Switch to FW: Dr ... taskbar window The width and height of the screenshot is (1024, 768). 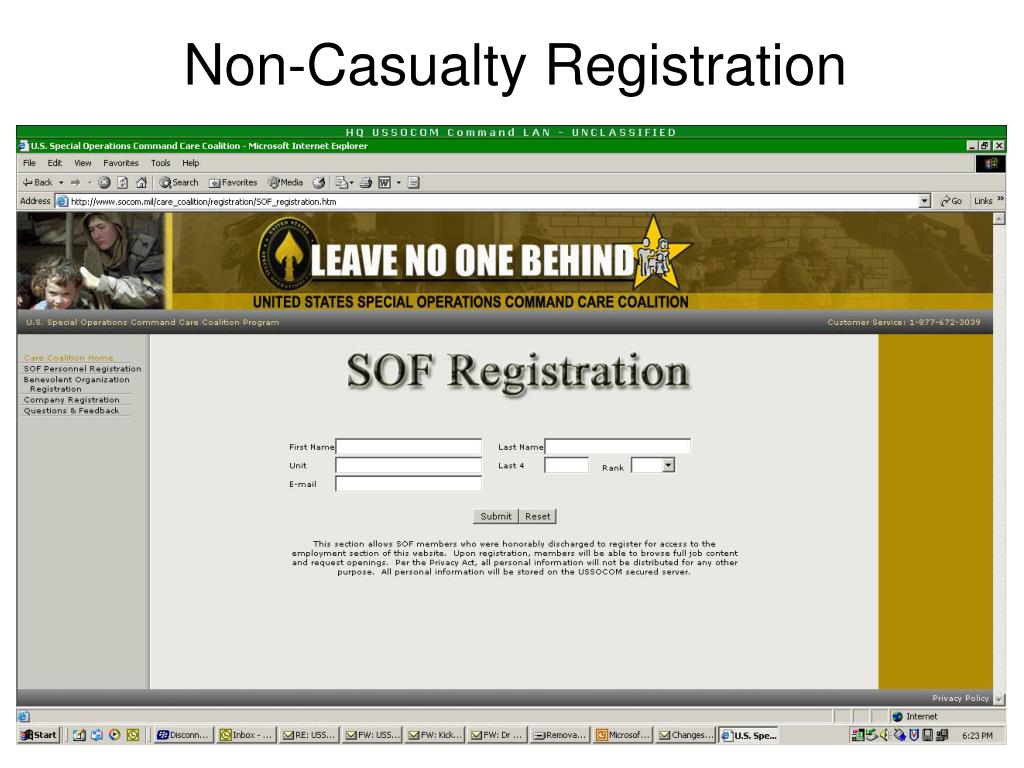(x=498, y=735)
